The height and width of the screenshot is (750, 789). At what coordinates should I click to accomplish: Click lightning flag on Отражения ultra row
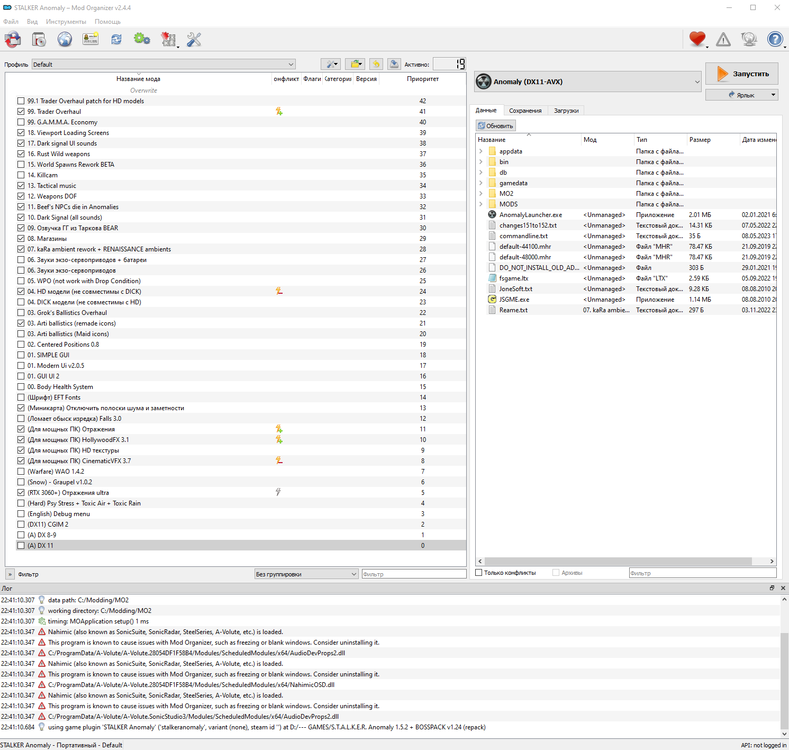click(278, 492)
